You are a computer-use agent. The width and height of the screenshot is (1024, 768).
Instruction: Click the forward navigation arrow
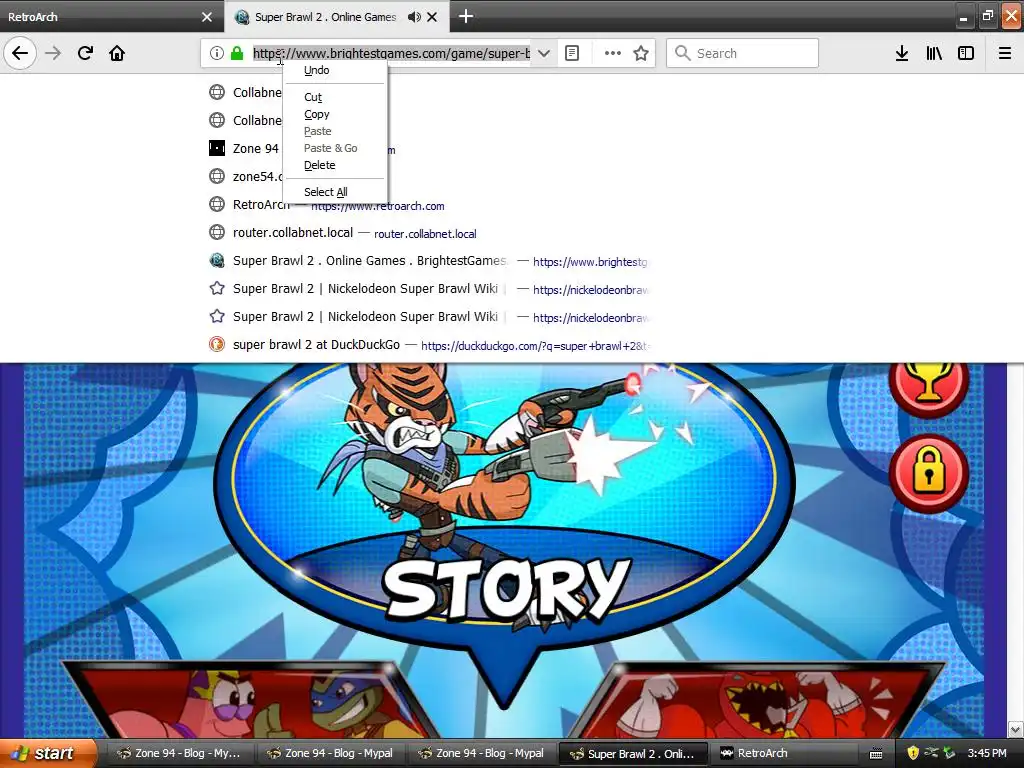click(x=53, y=53)
